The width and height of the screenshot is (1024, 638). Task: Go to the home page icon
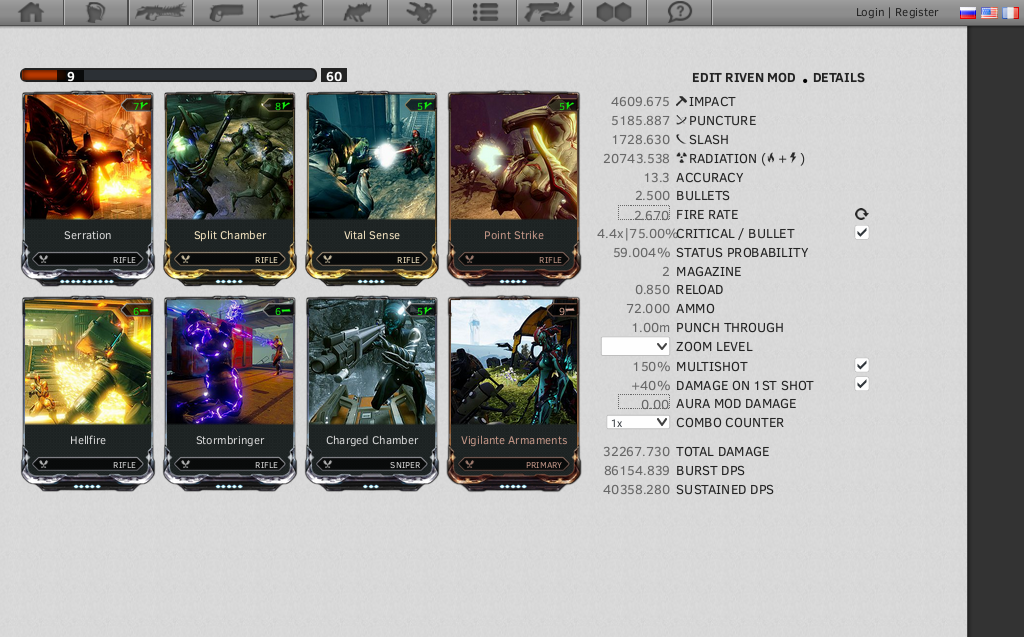tap(31, 12)
